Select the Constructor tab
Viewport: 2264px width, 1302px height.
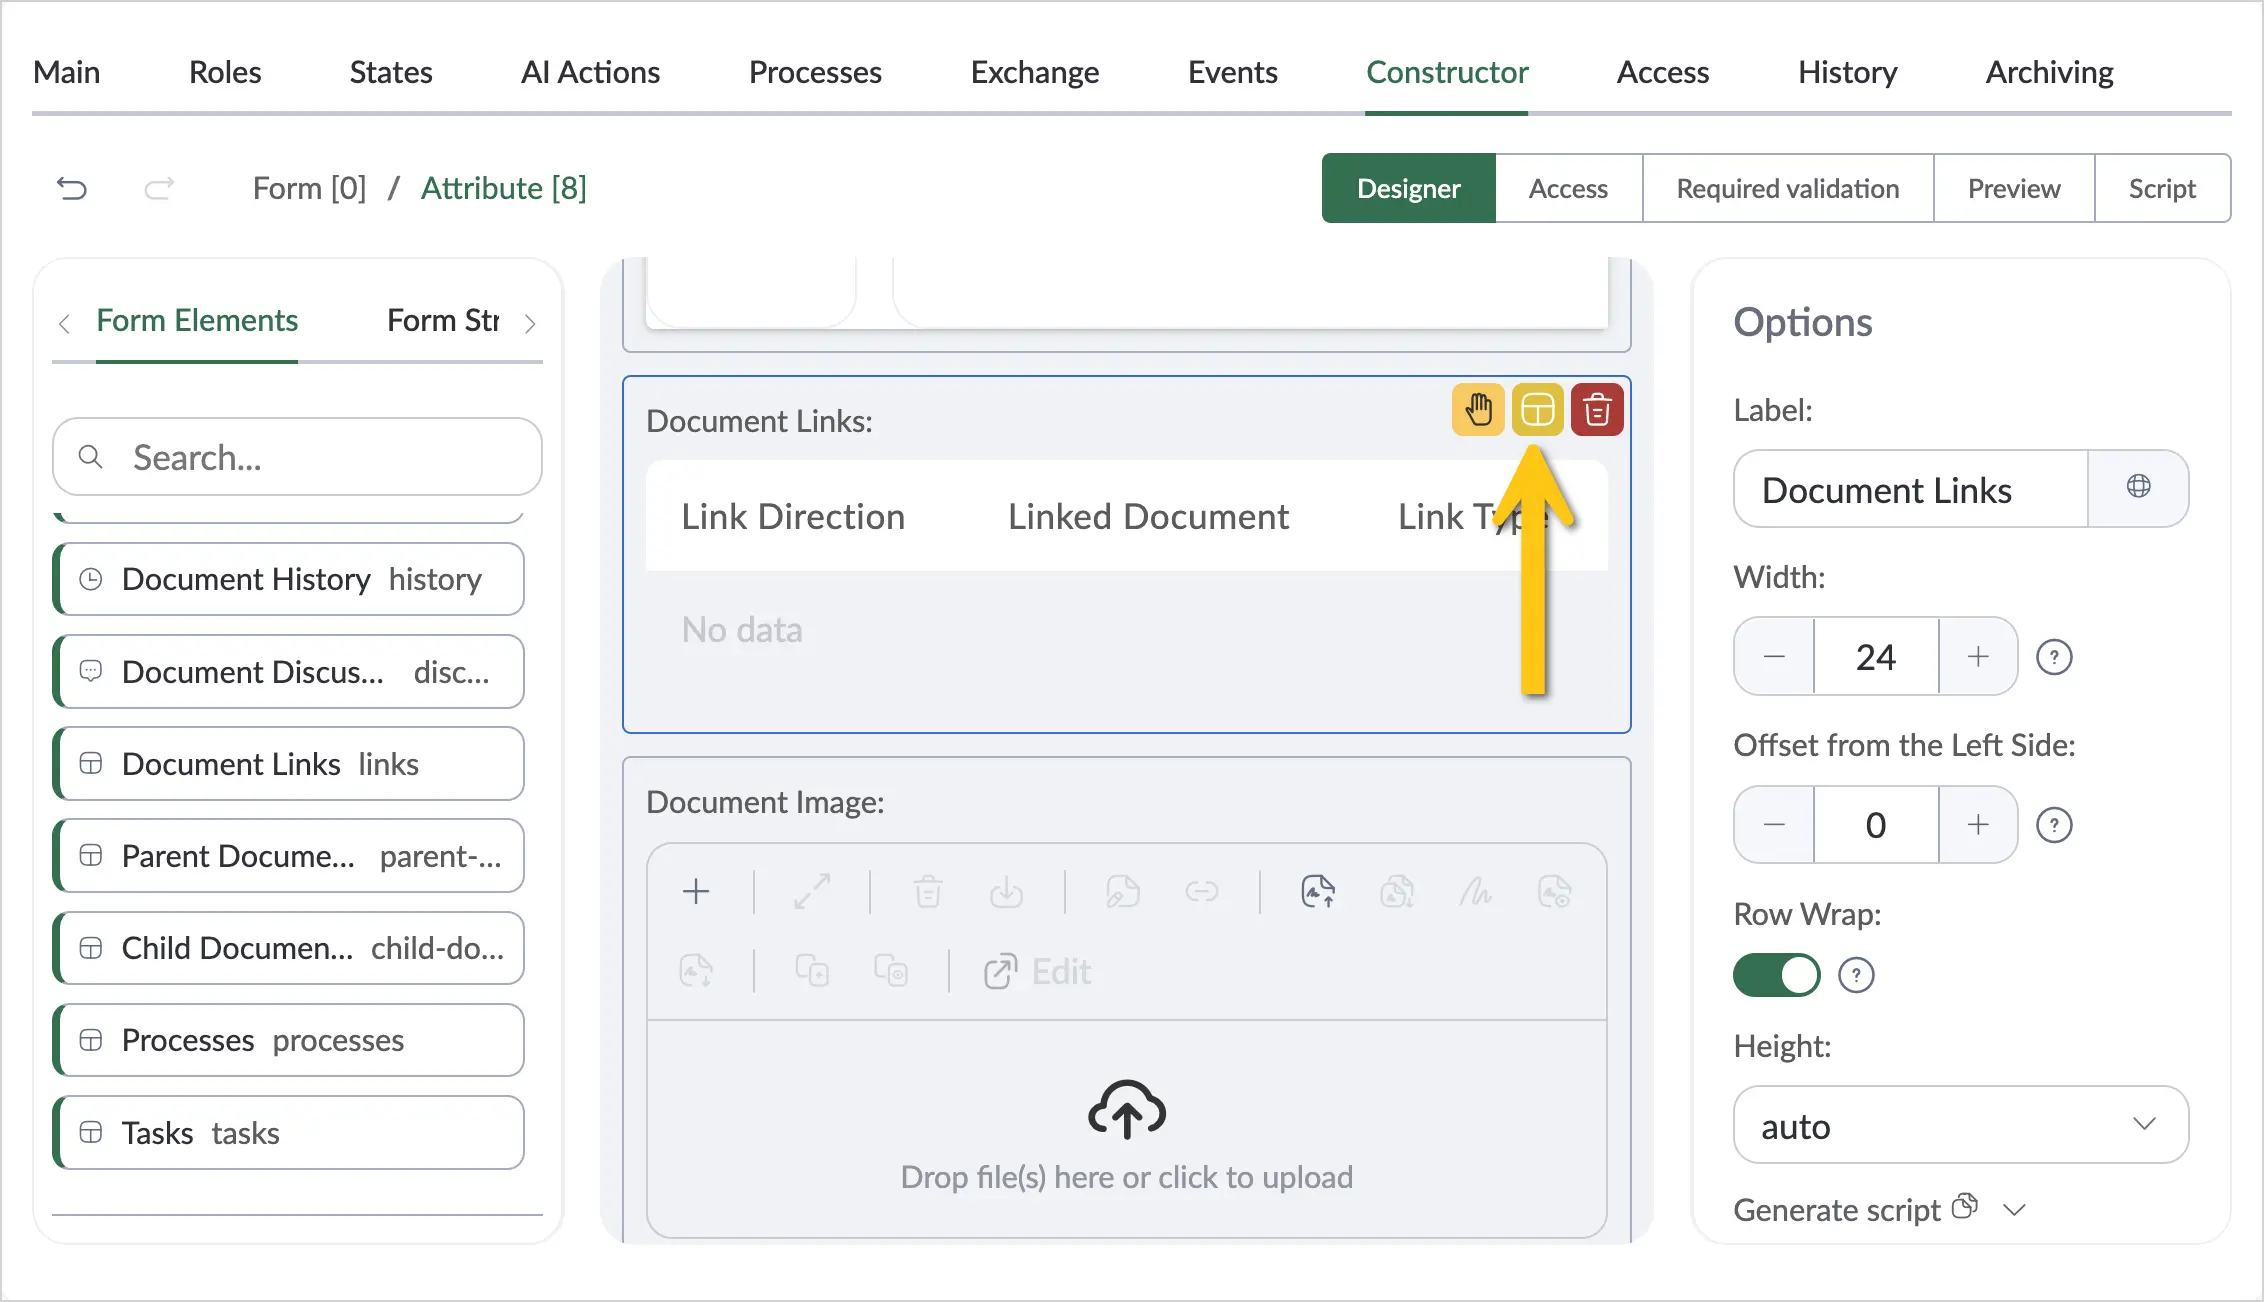1447,72
